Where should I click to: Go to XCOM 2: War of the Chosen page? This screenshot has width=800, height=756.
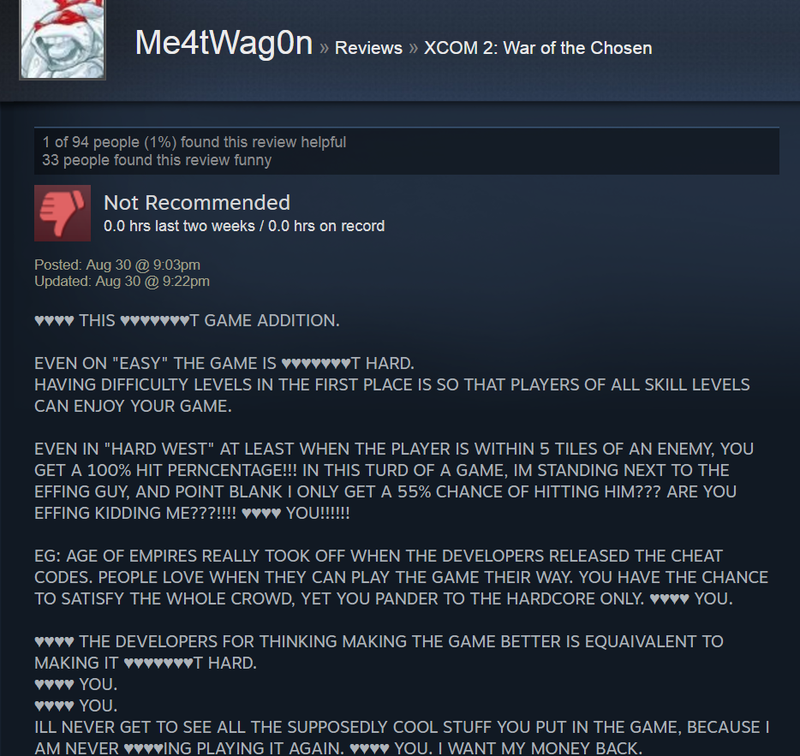point(538,48)
